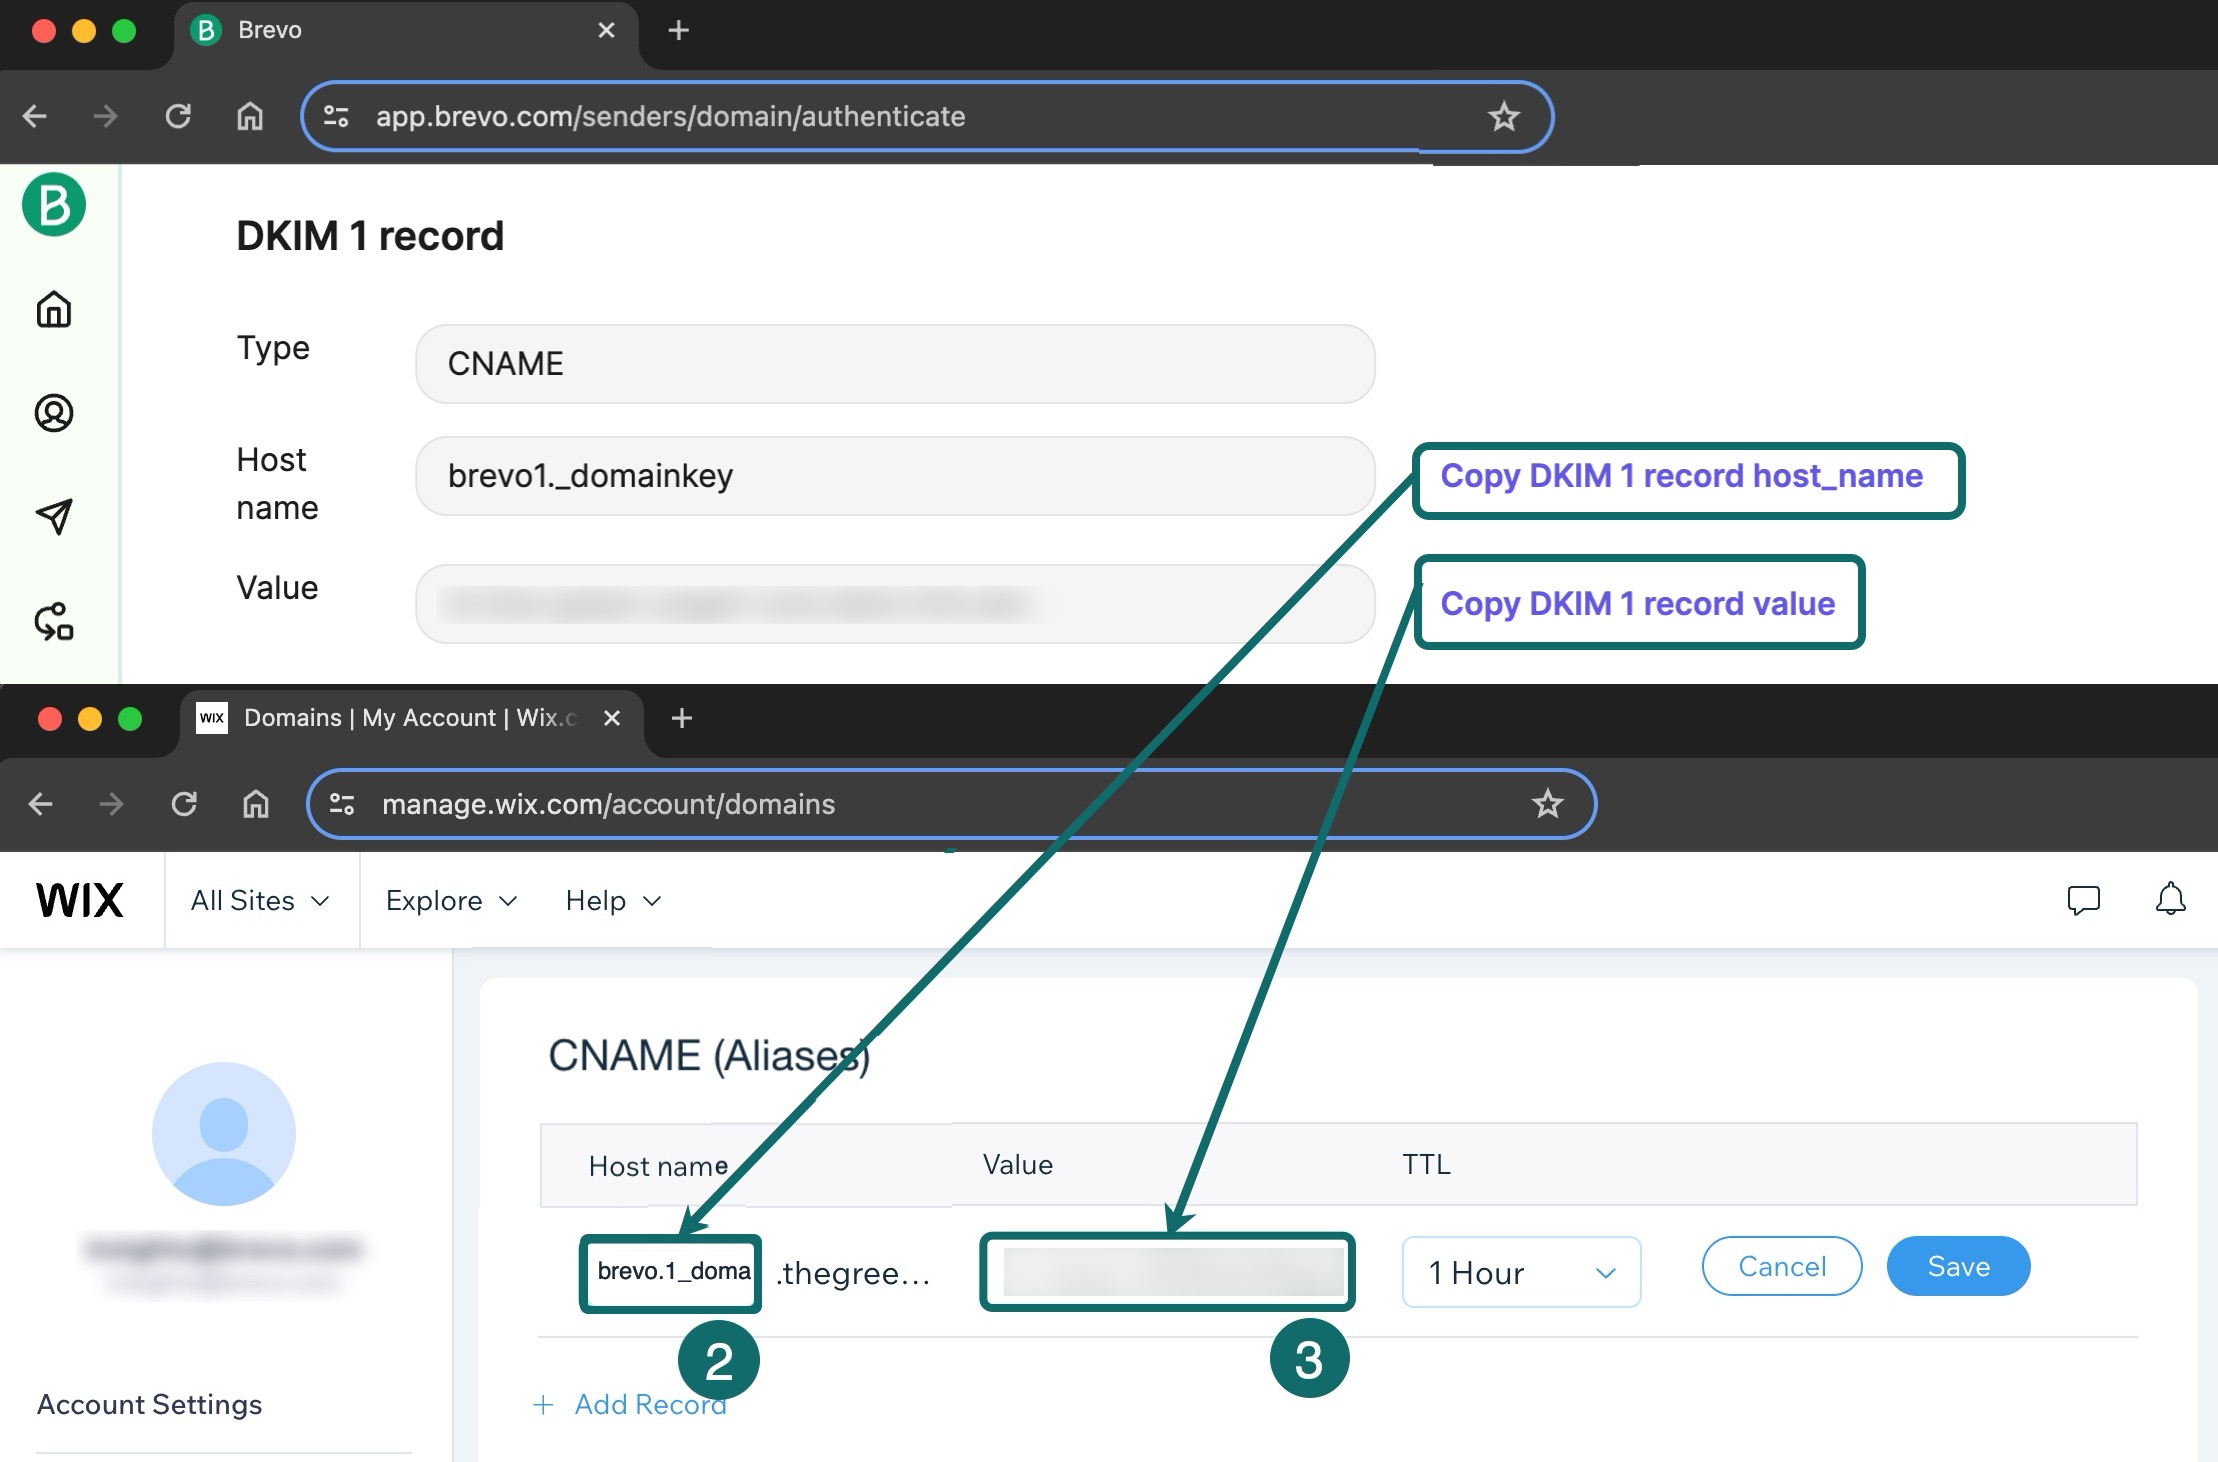This screenshot has width=2218, height=1462.
Task: Expand the Help menu
Action: tap(613, 901)
